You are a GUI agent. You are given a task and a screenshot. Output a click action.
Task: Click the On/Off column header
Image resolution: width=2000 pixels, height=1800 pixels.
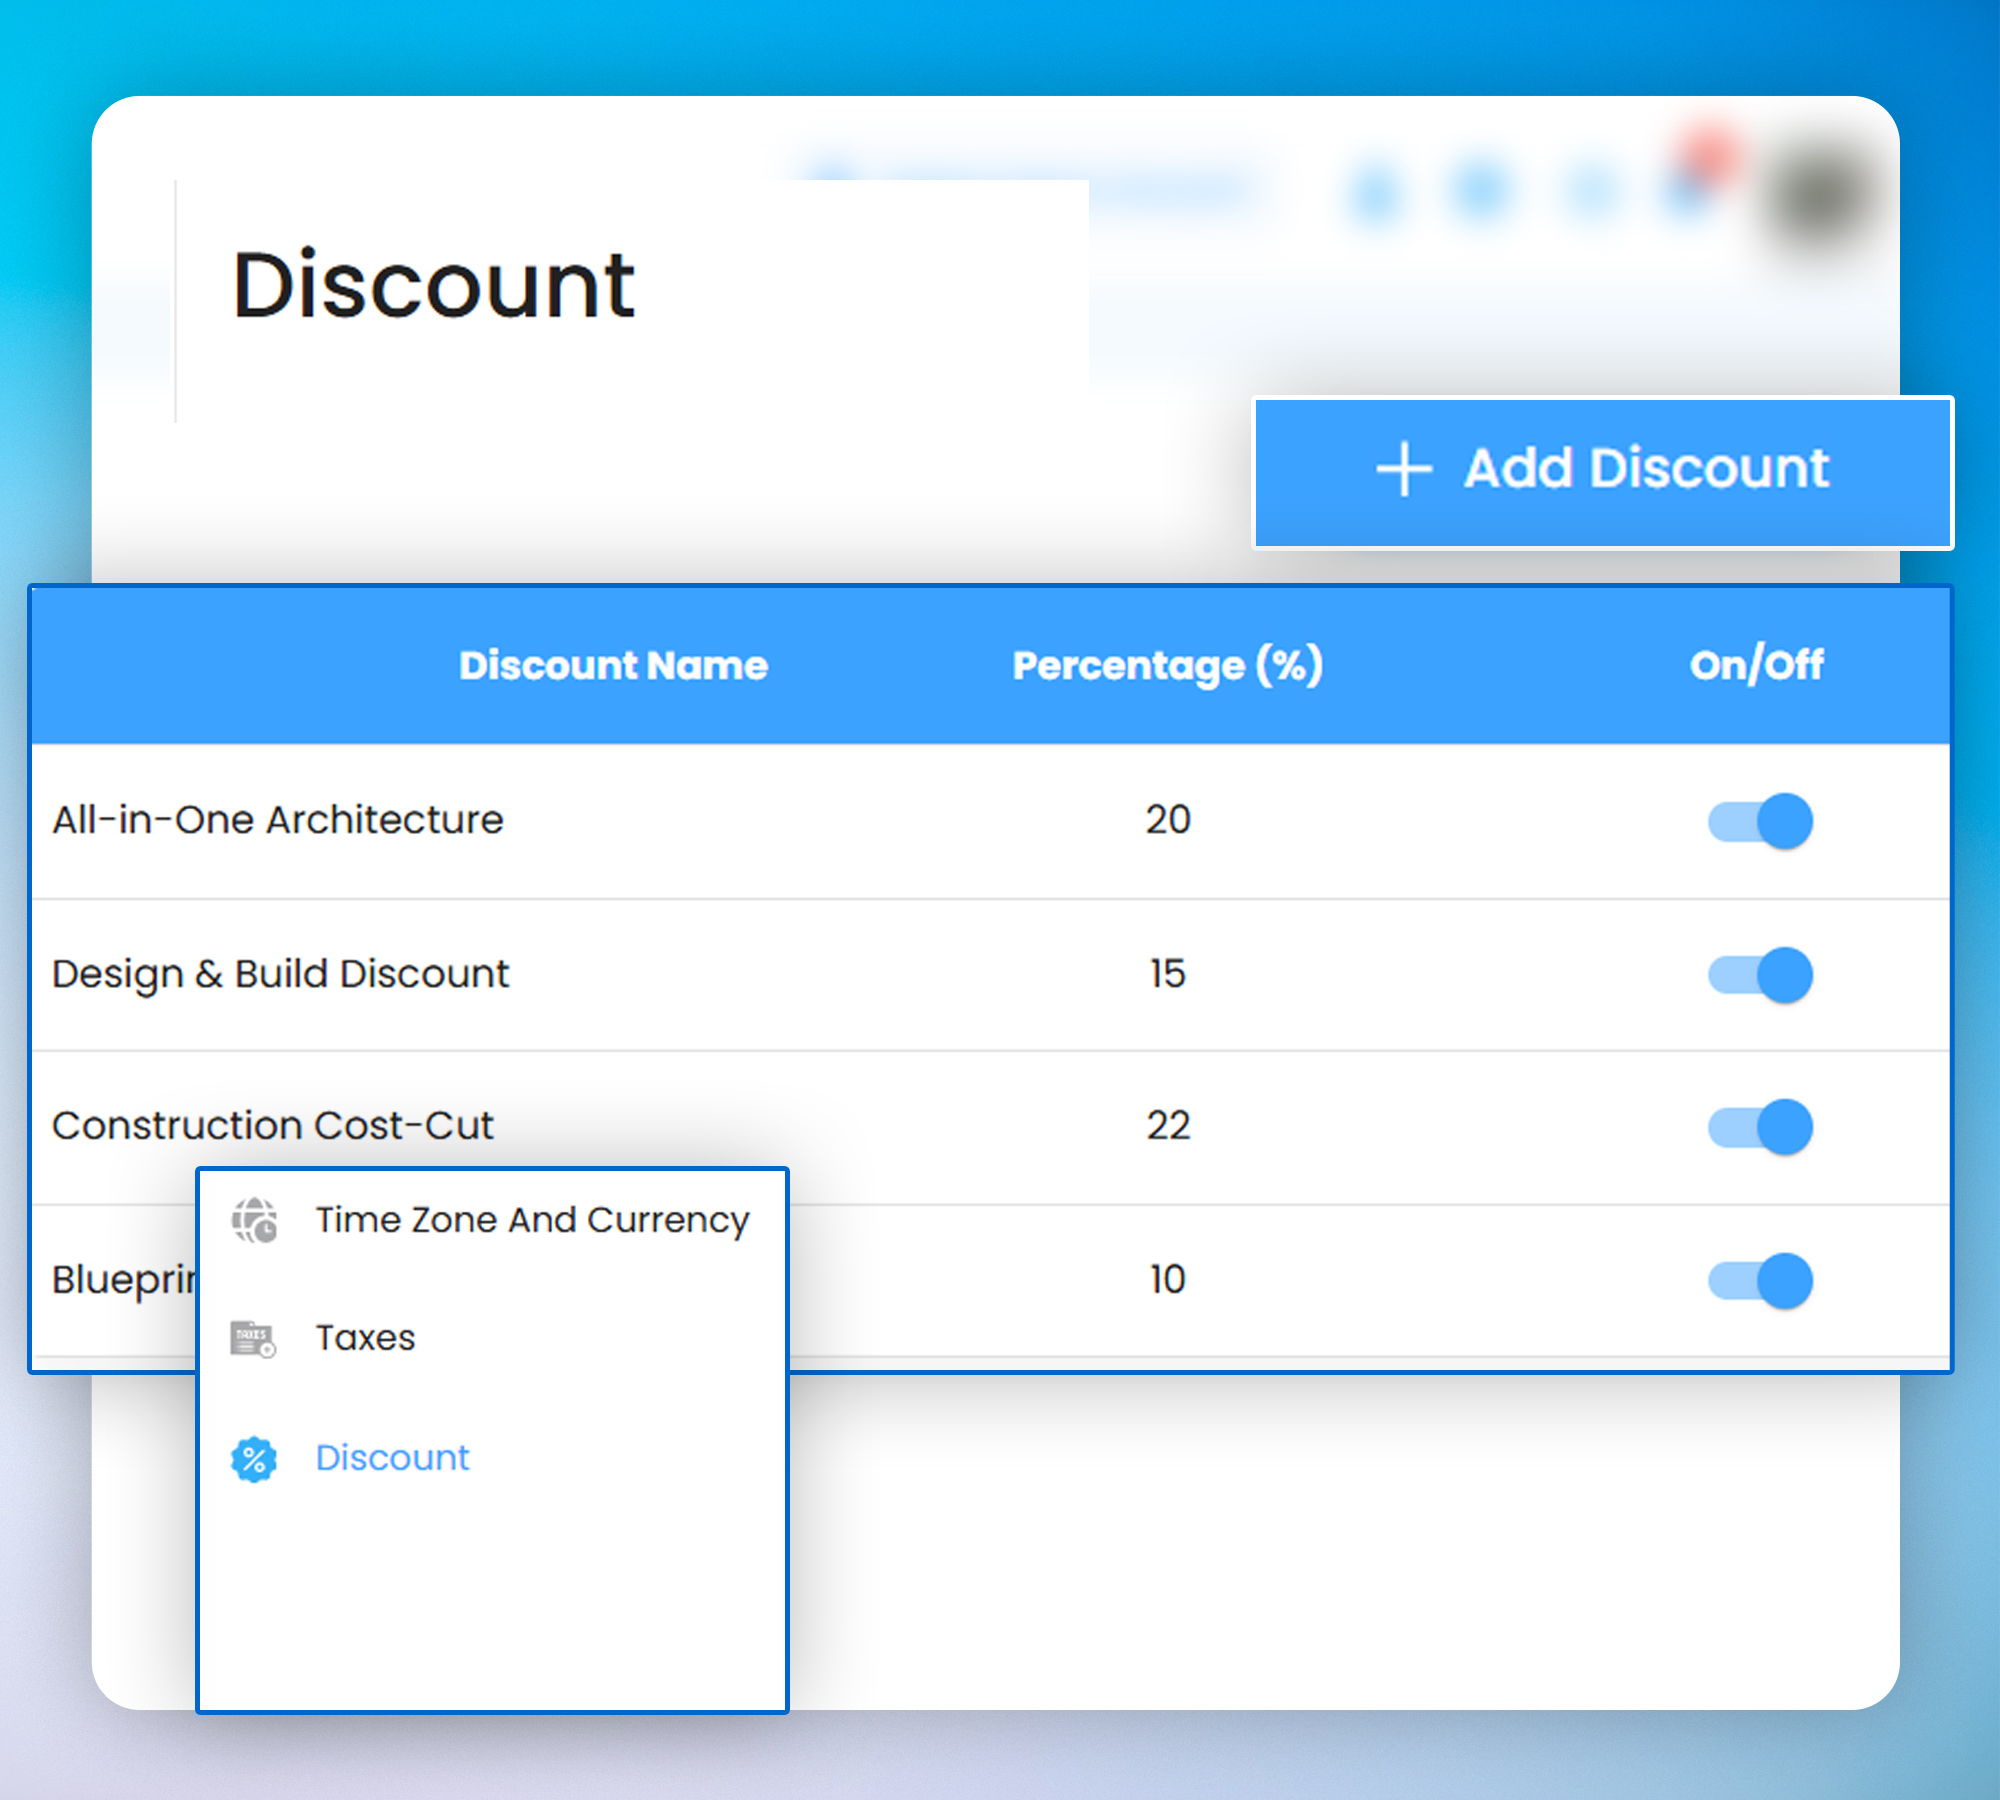click(1756, 666)
